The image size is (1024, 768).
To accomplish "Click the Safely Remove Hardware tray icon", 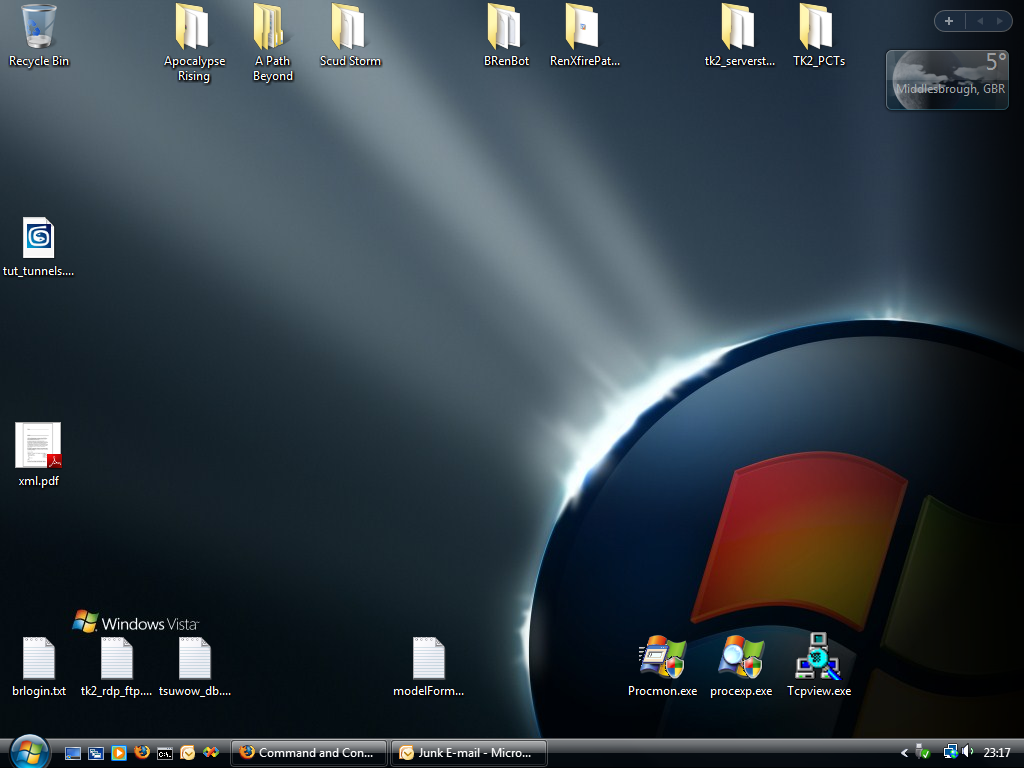I will click(x=924, y=752).
